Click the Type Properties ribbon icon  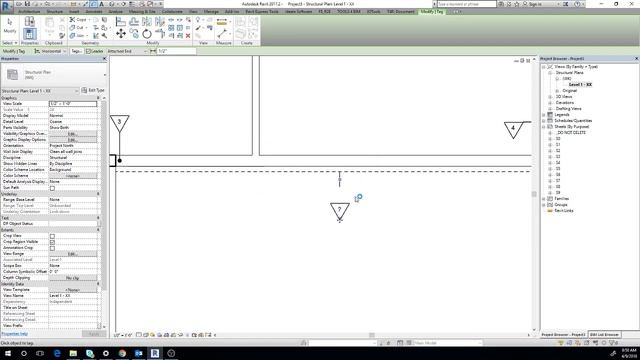[x=29, y=21]
